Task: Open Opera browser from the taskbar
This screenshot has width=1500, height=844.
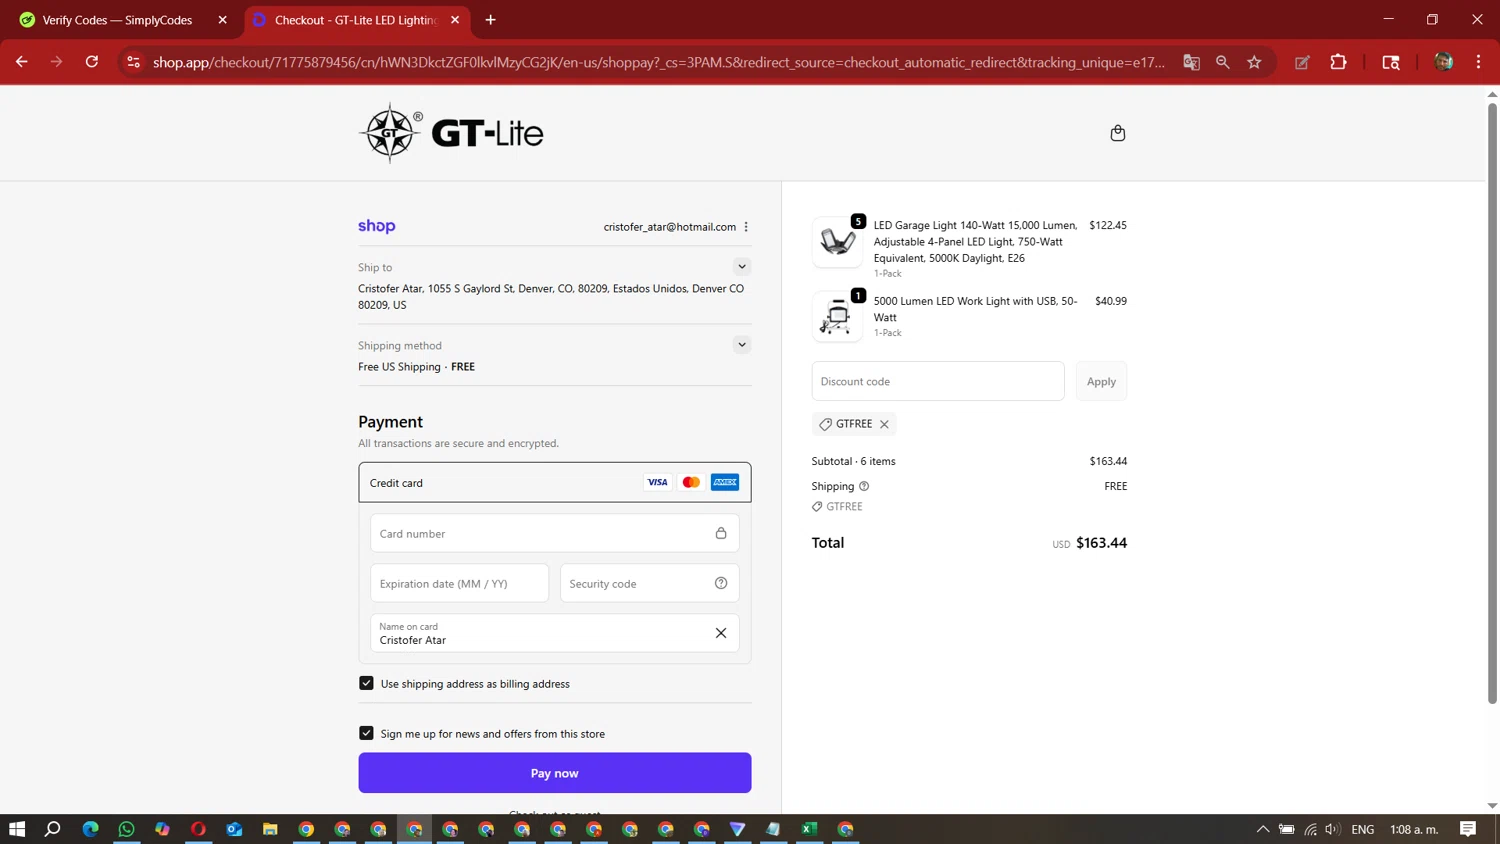Action: coord(198,829)
